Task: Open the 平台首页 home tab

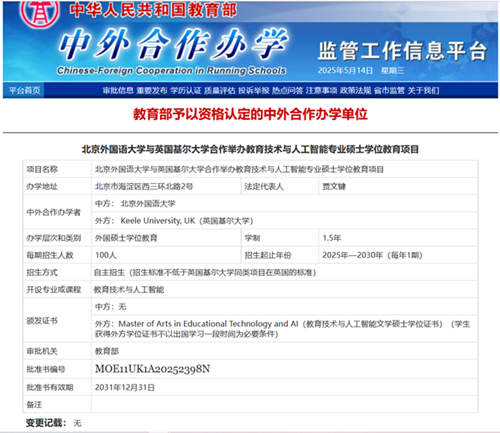Action: click(x=24, y=90)
